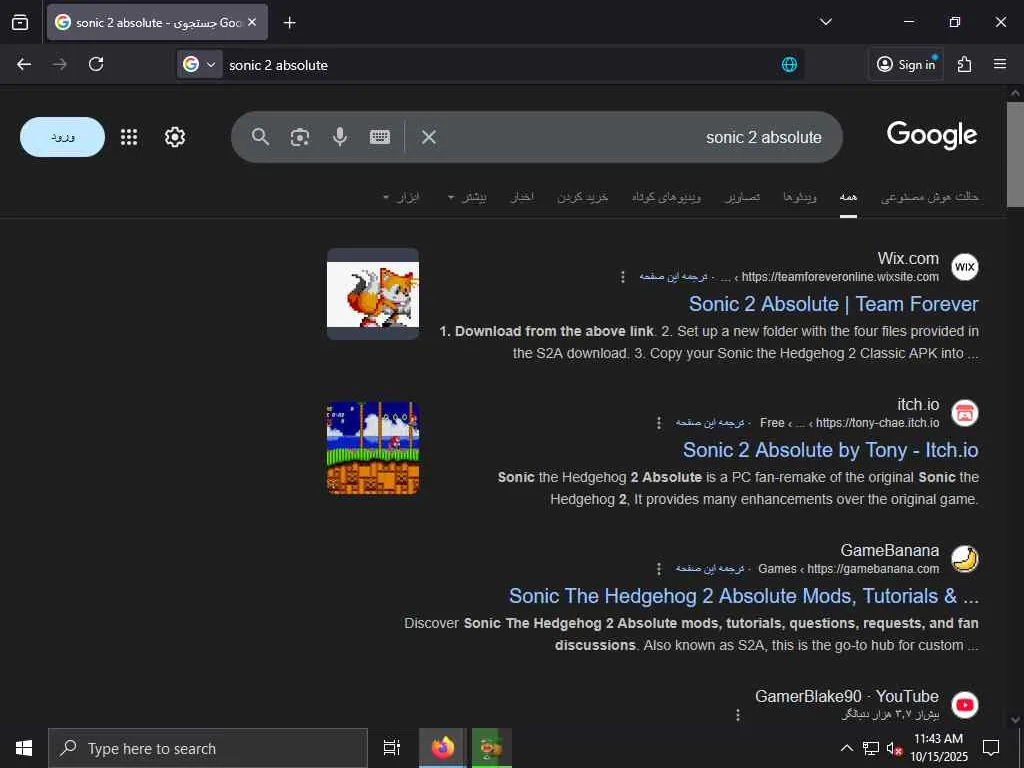Switch to the short videos tab
This screenshot has width=1024, height=768.
click(x=666, y=197)
